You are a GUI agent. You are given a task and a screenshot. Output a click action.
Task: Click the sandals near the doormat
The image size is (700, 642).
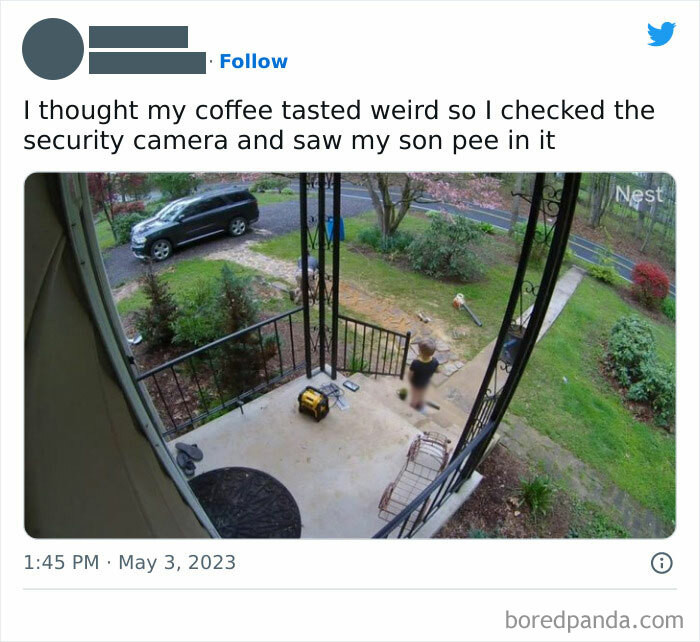(x=188, y=458)
